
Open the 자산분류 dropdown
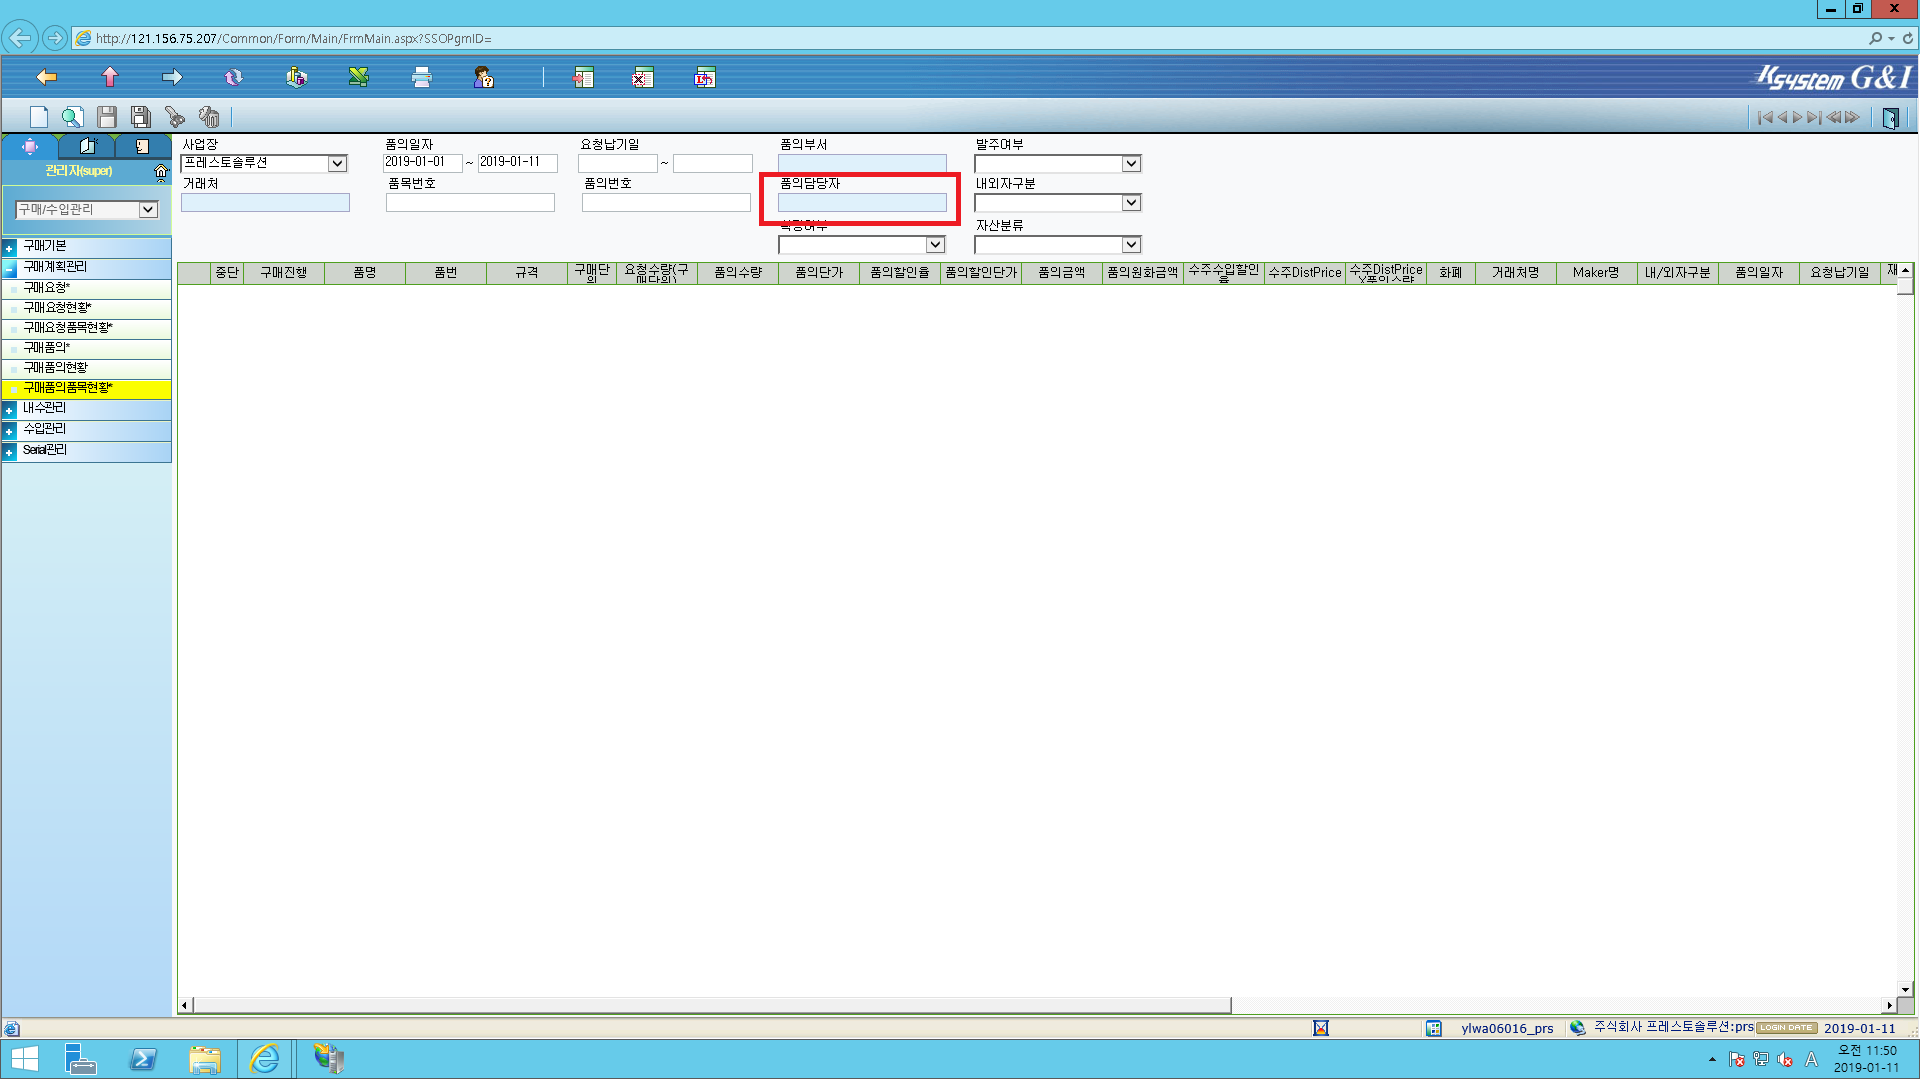click(1131, 244)
